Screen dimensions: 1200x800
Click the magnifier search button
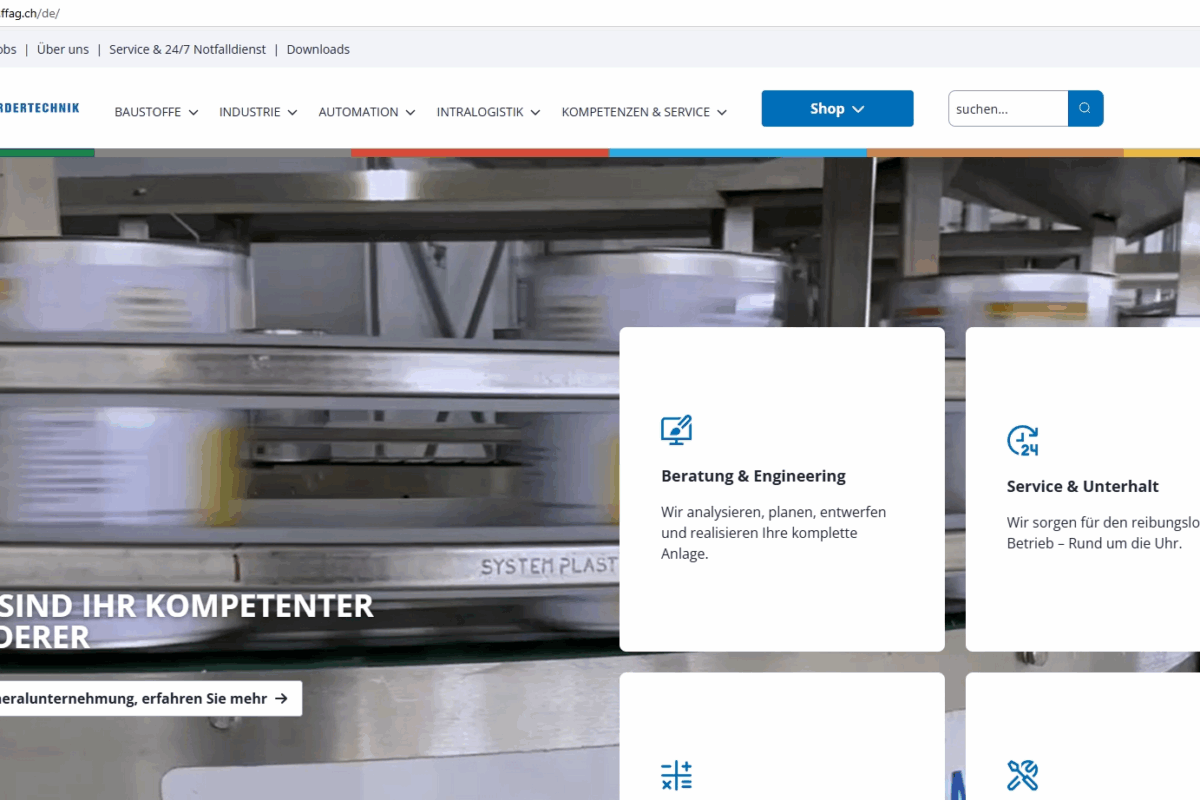tap(1085, 109)
